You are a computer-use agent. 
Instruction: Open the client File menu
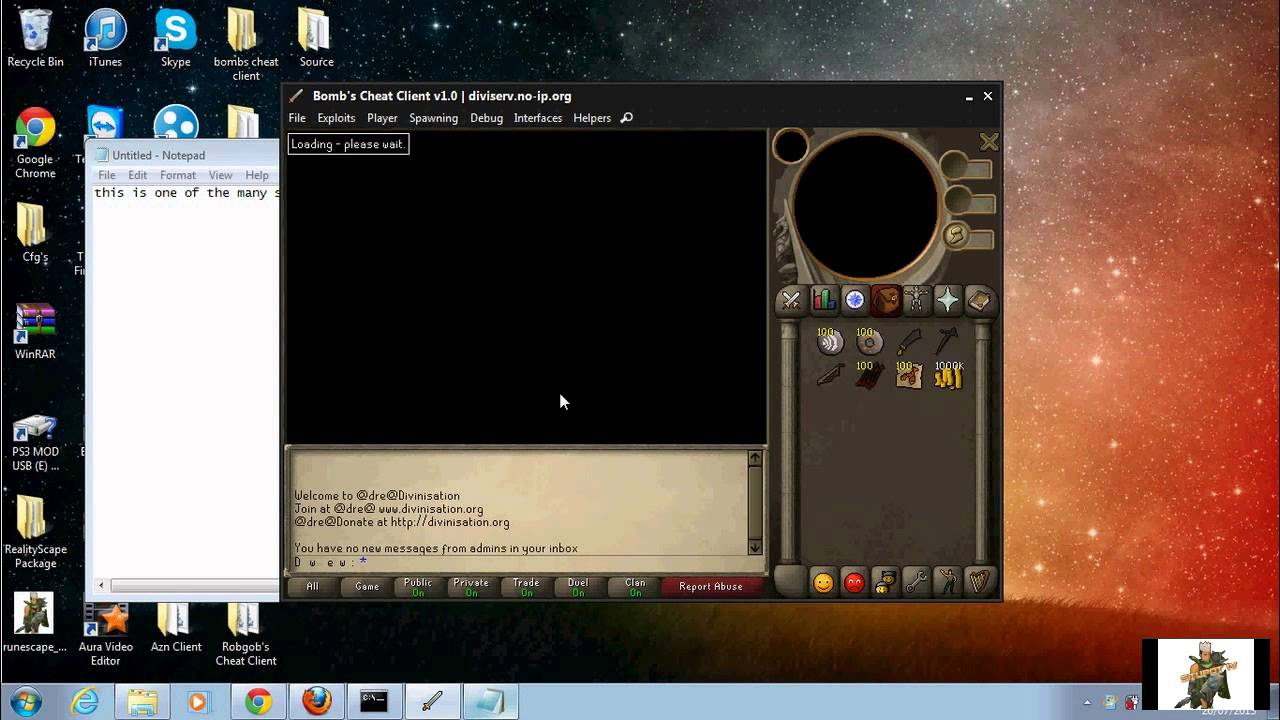tap(297, 118)
